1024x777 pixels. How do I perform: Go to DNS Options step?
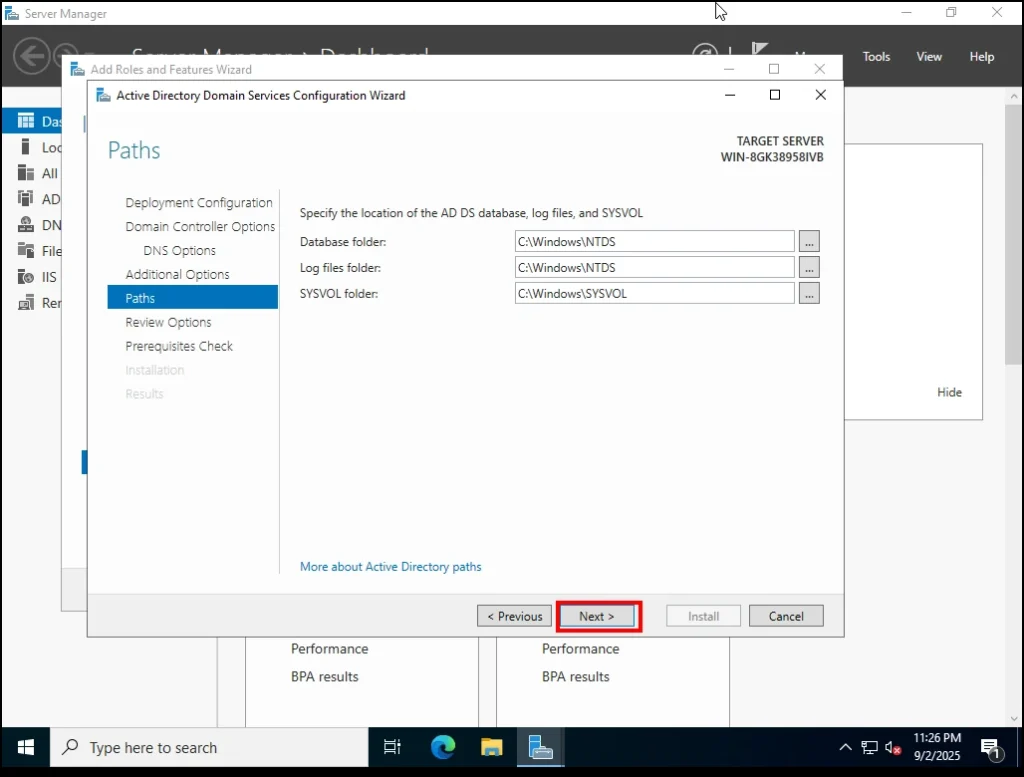pos(180,251)
